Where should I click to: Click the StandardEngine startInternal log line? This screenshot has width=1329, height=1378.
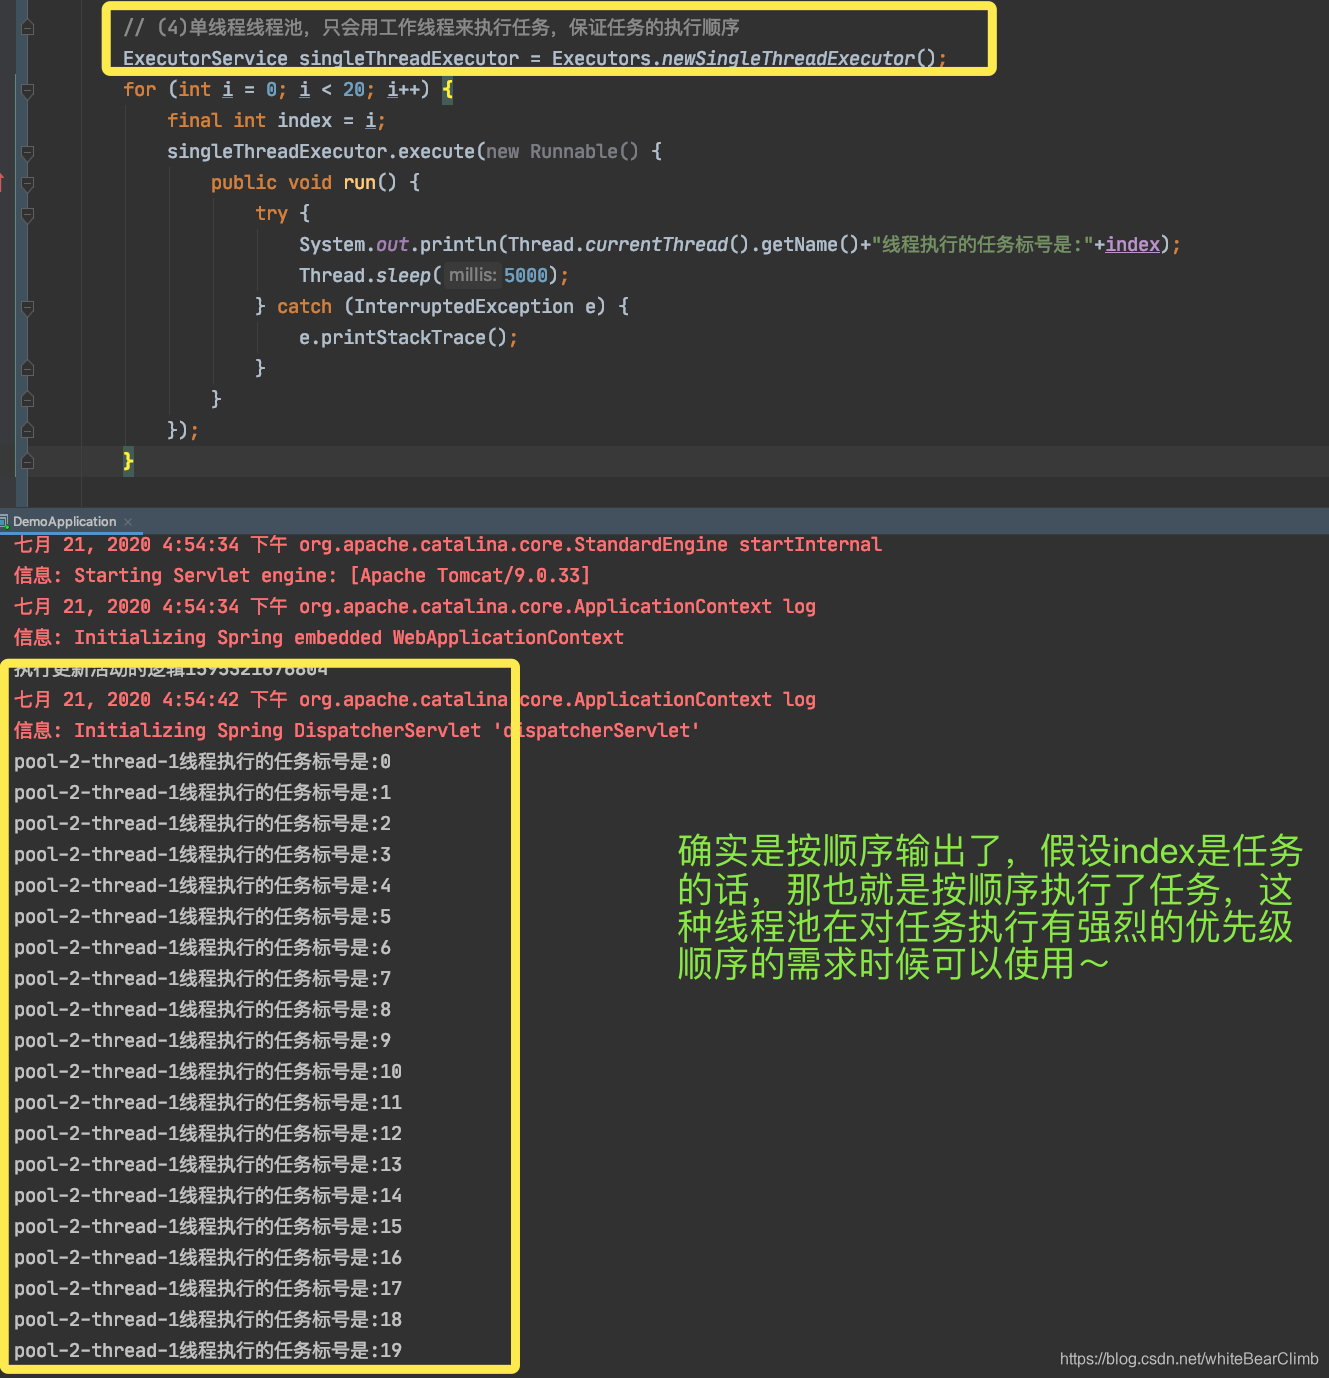pyautogui.click(x=448, y=545)
